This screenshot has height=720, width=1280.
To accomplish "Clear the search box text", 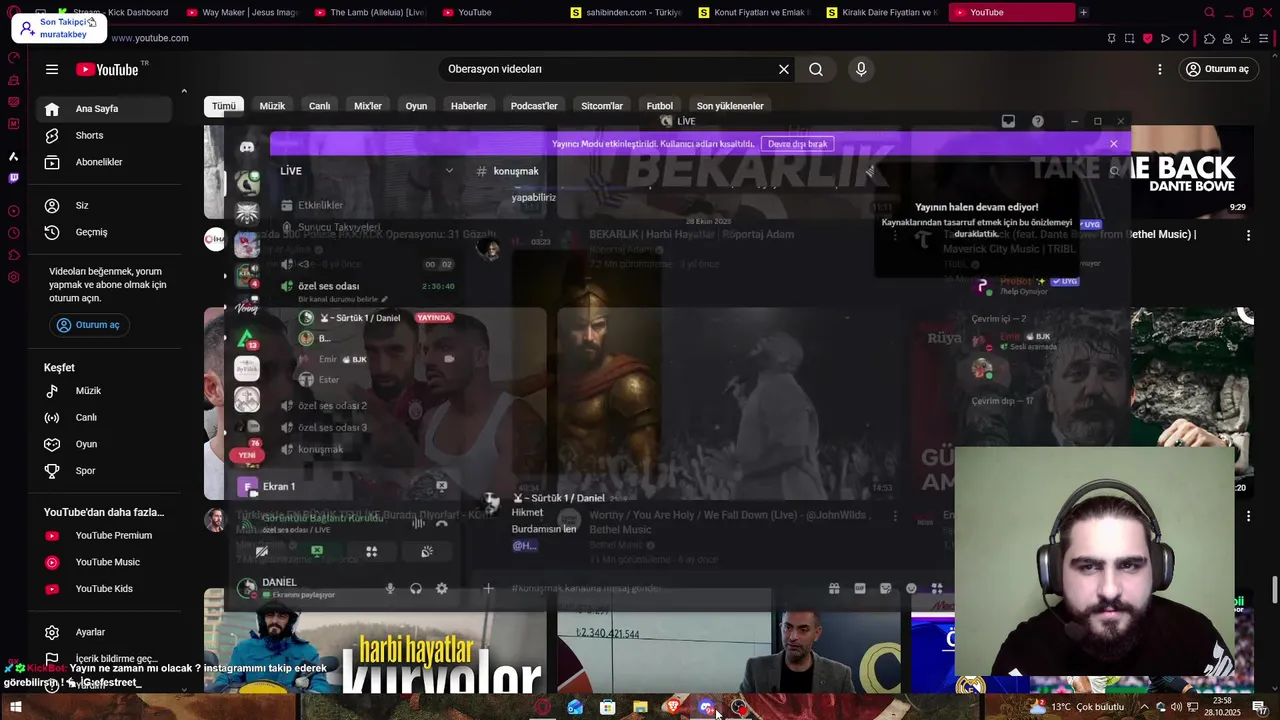I will tap(784, 69).
